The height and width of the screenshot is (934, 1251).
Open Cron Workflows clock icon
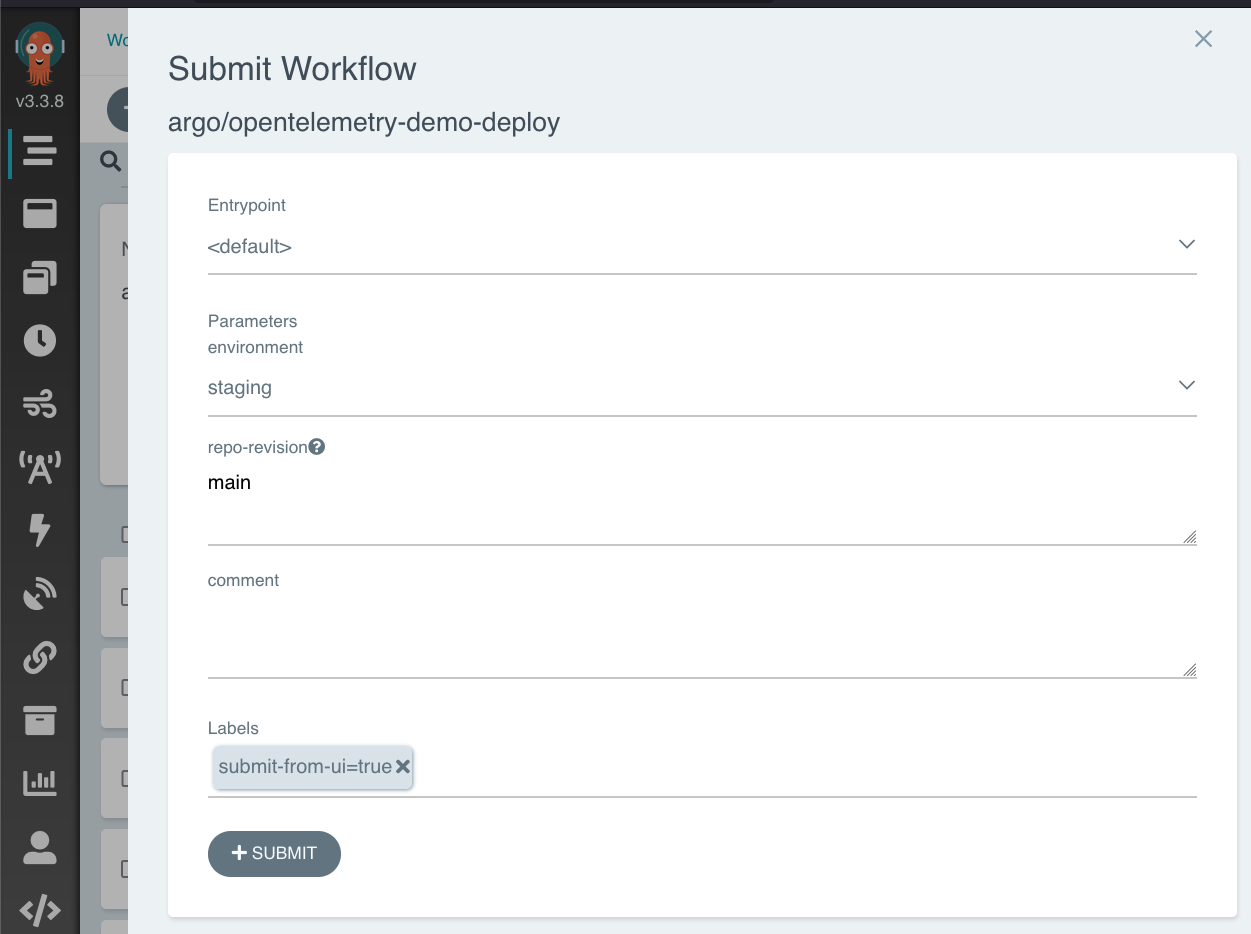point(40,340)
